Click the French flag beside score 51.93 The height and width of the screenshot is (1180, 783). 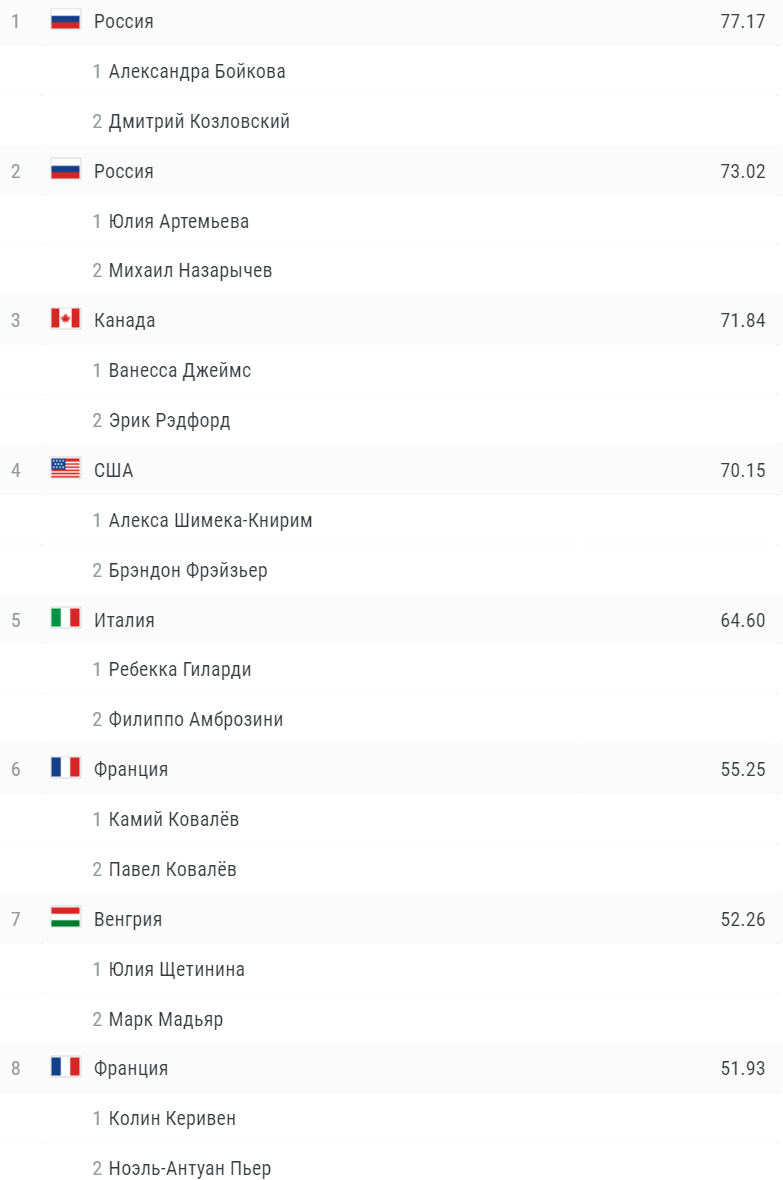pyautogui.click(x=65, y=1068)
